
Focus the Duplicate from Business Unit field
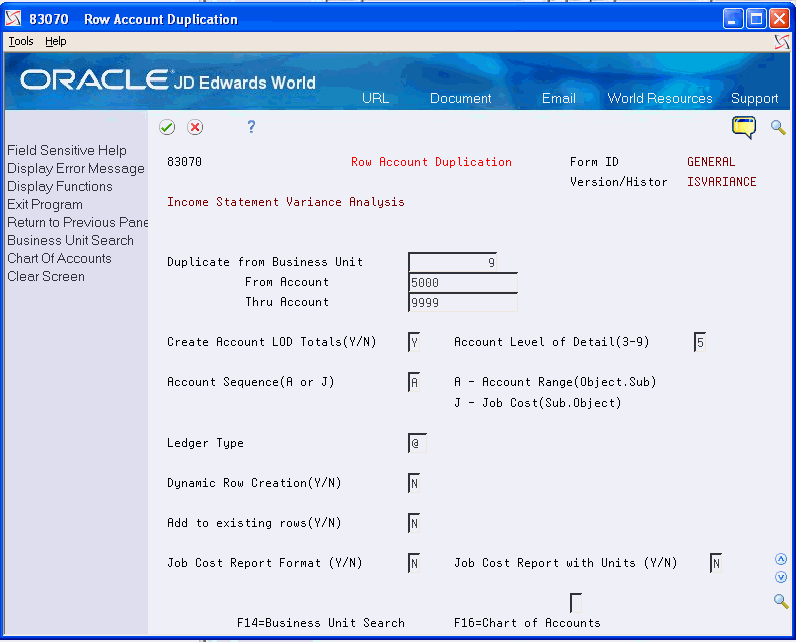coord(452,262)
